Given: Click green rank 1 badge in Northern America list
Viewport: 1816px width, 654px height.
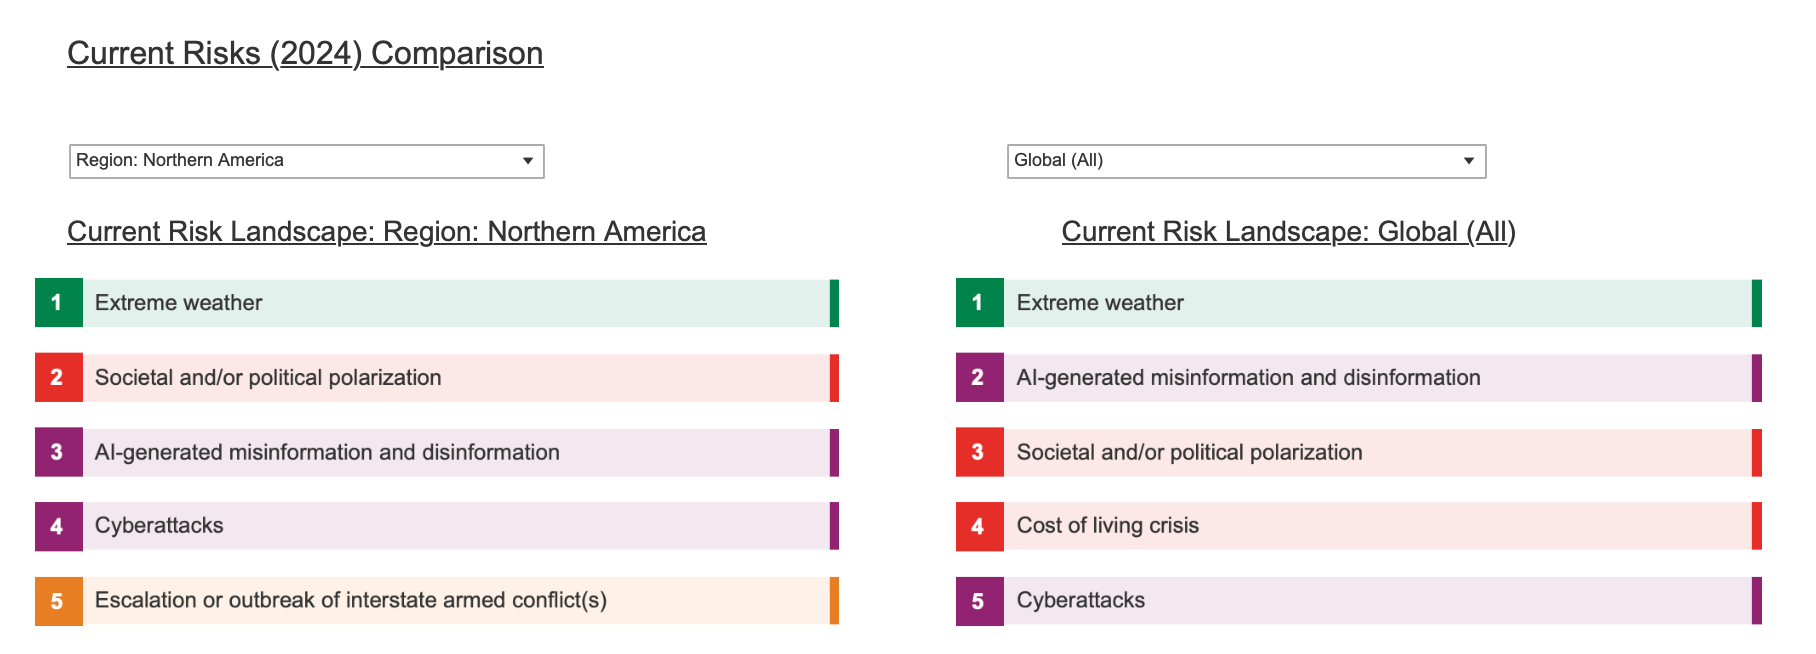Looking at the screenshot, I should tap(59, 303).
